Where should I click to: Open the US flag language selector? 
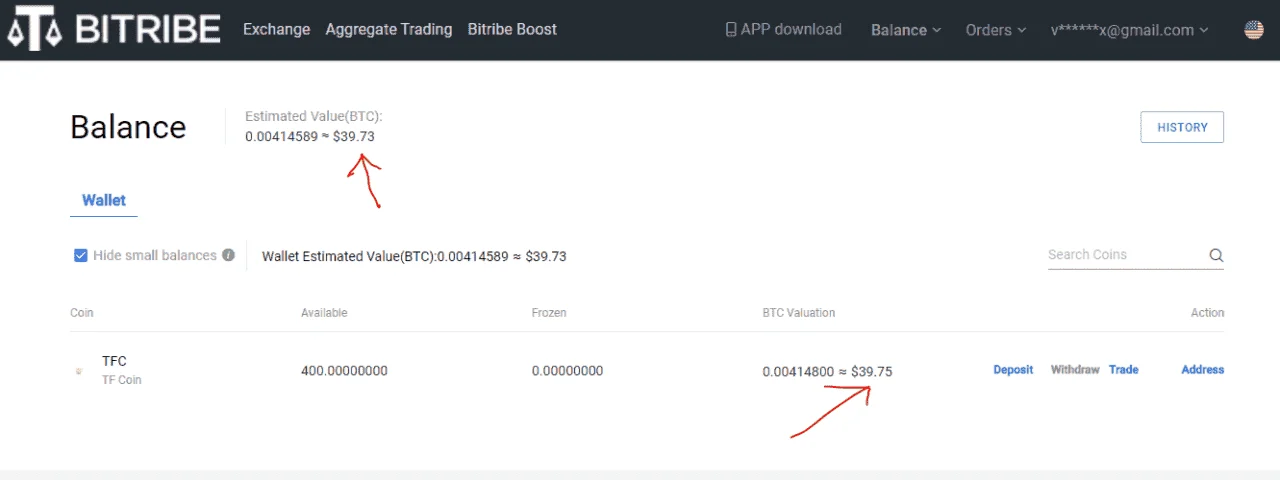(1253, 30)
